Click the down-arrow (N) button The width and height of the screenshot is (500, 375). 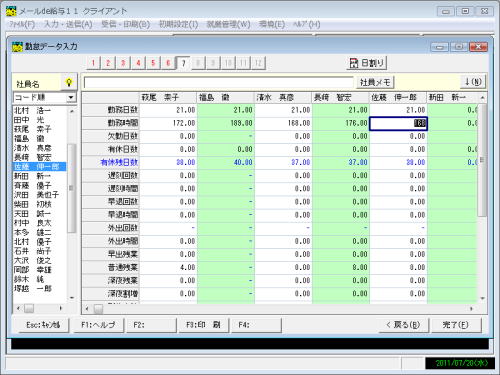pyautogui.click(x=473, y=82)
